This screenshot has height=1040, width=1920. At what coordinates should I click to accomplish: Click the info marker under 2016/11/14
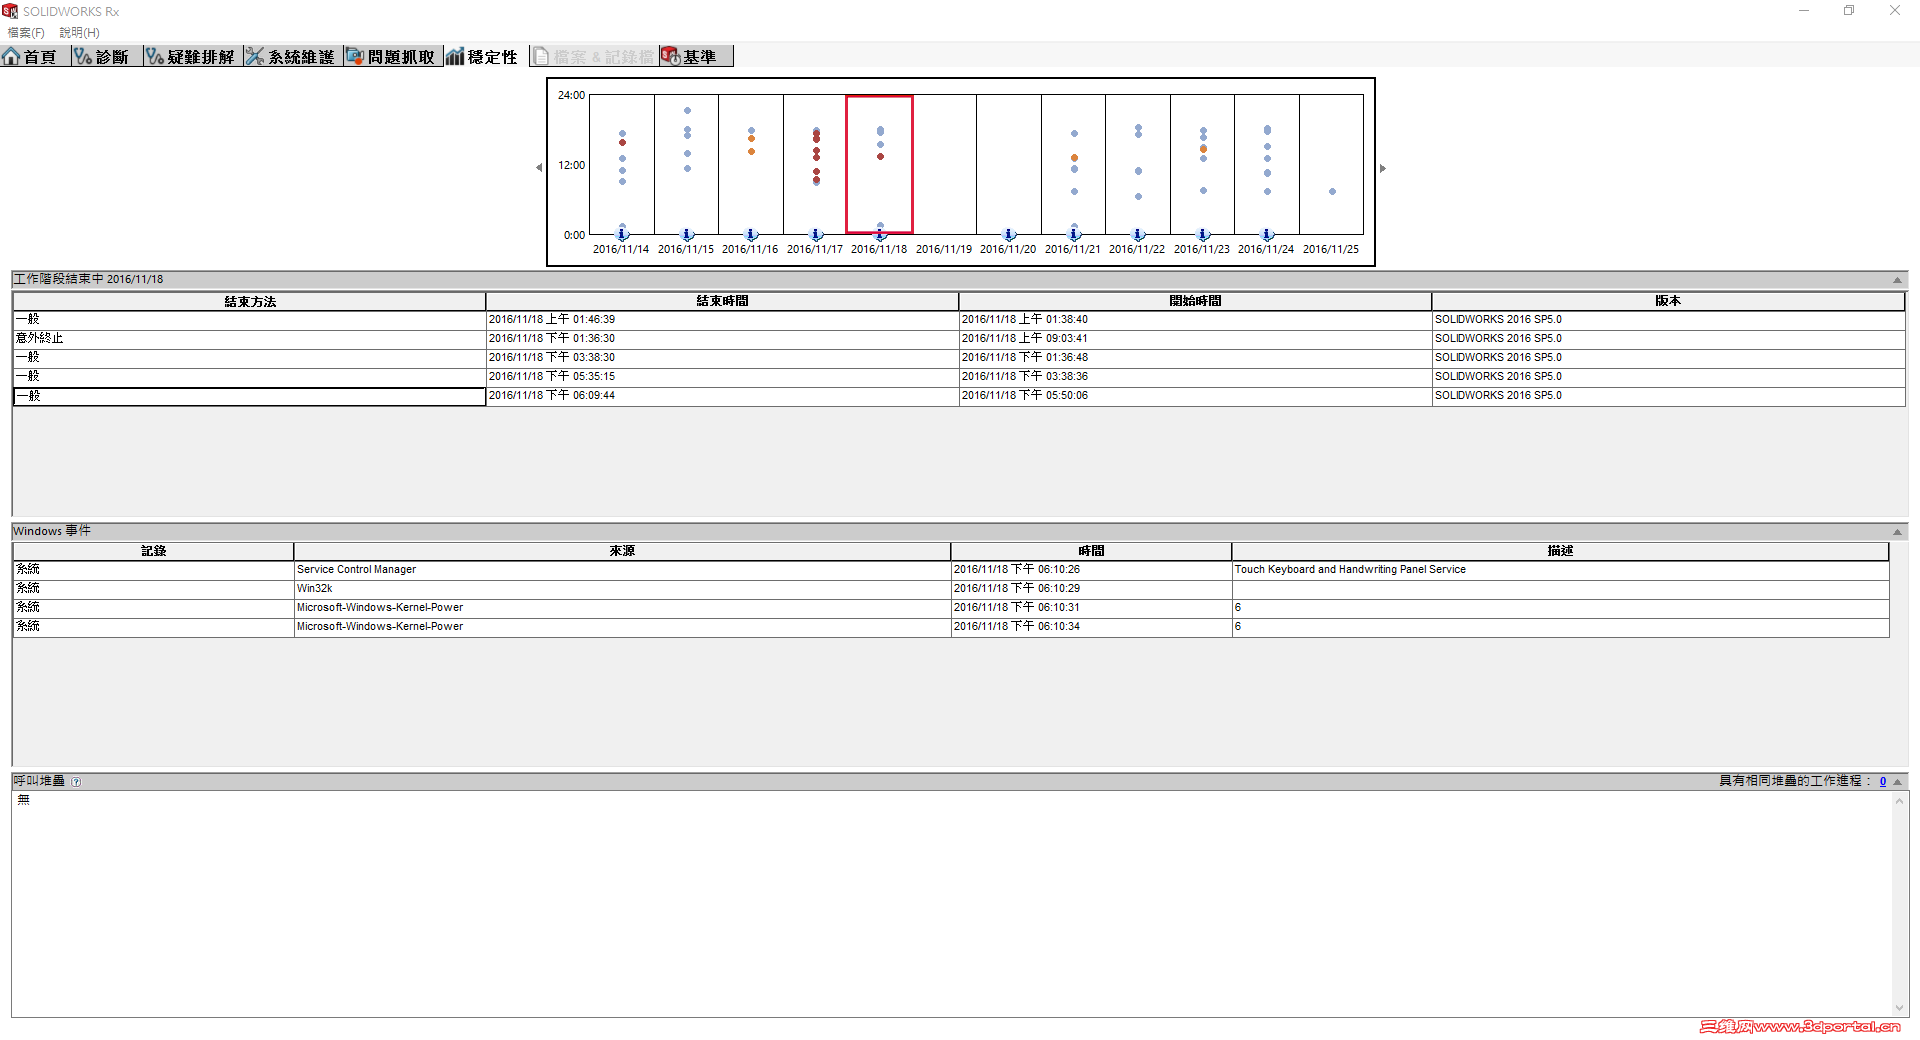click(x=622, y=234)
